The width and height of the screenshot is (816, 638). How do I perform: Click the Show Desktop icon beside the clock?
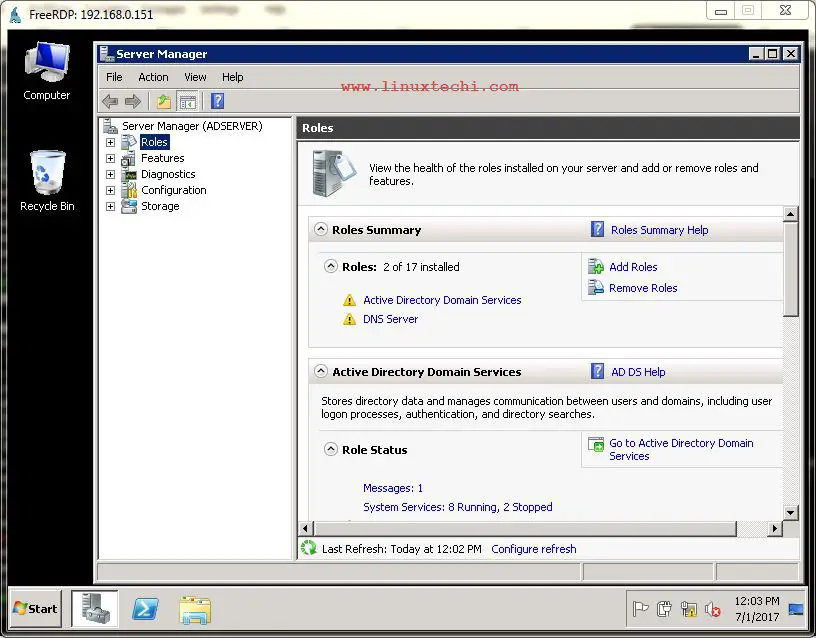click(x=796, y=609)
